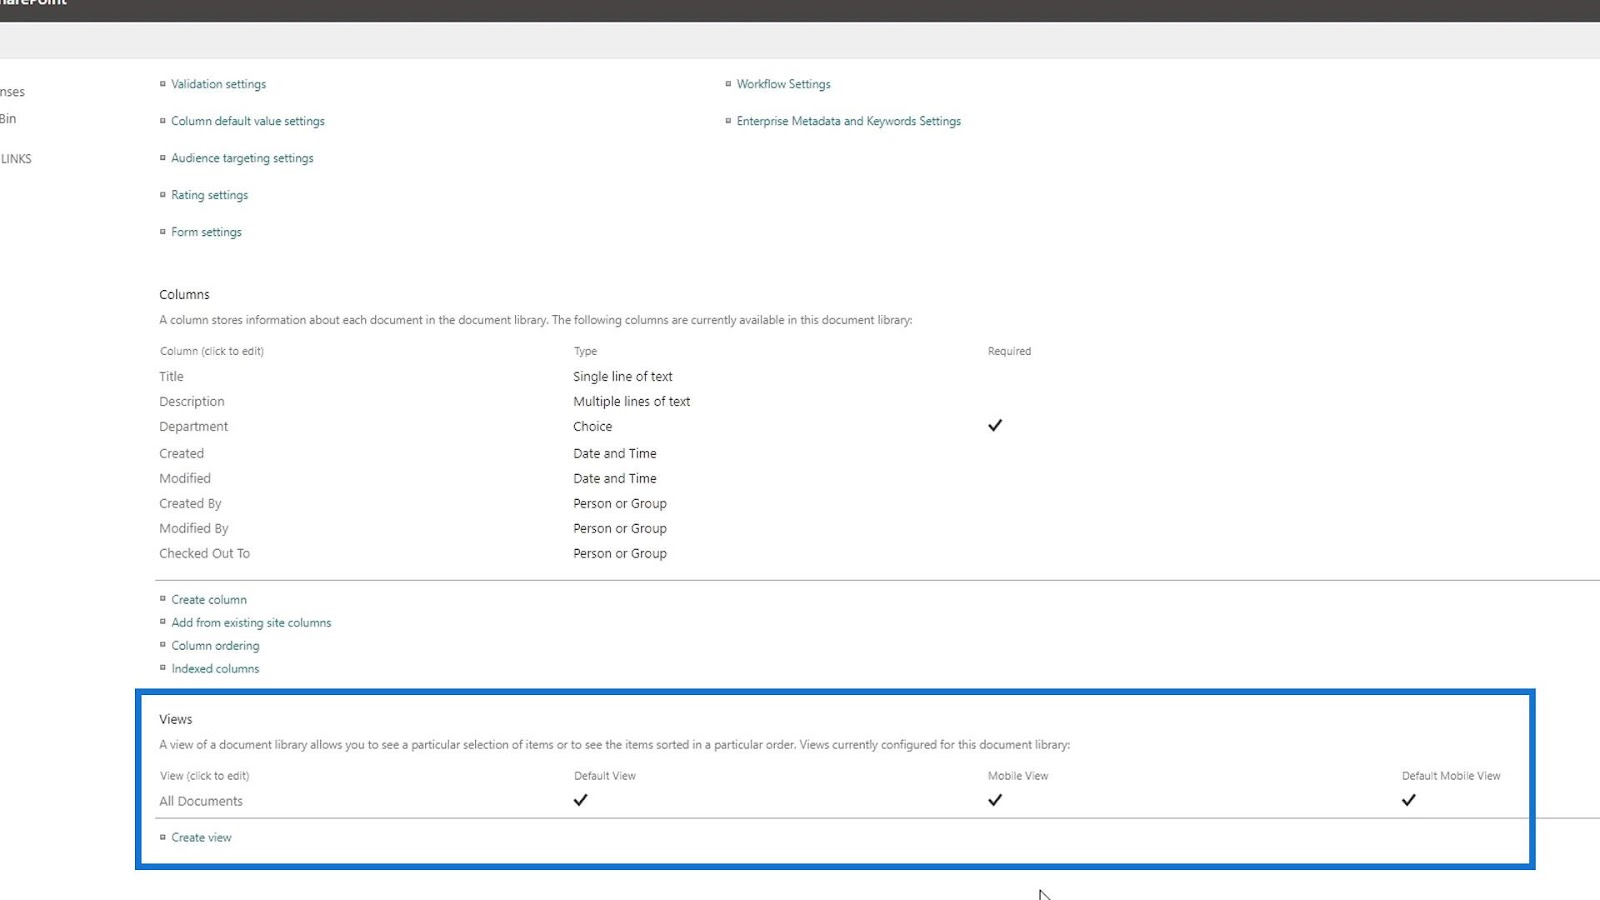Edit the Department column
1600x900 pixels.
click(194, 427)
